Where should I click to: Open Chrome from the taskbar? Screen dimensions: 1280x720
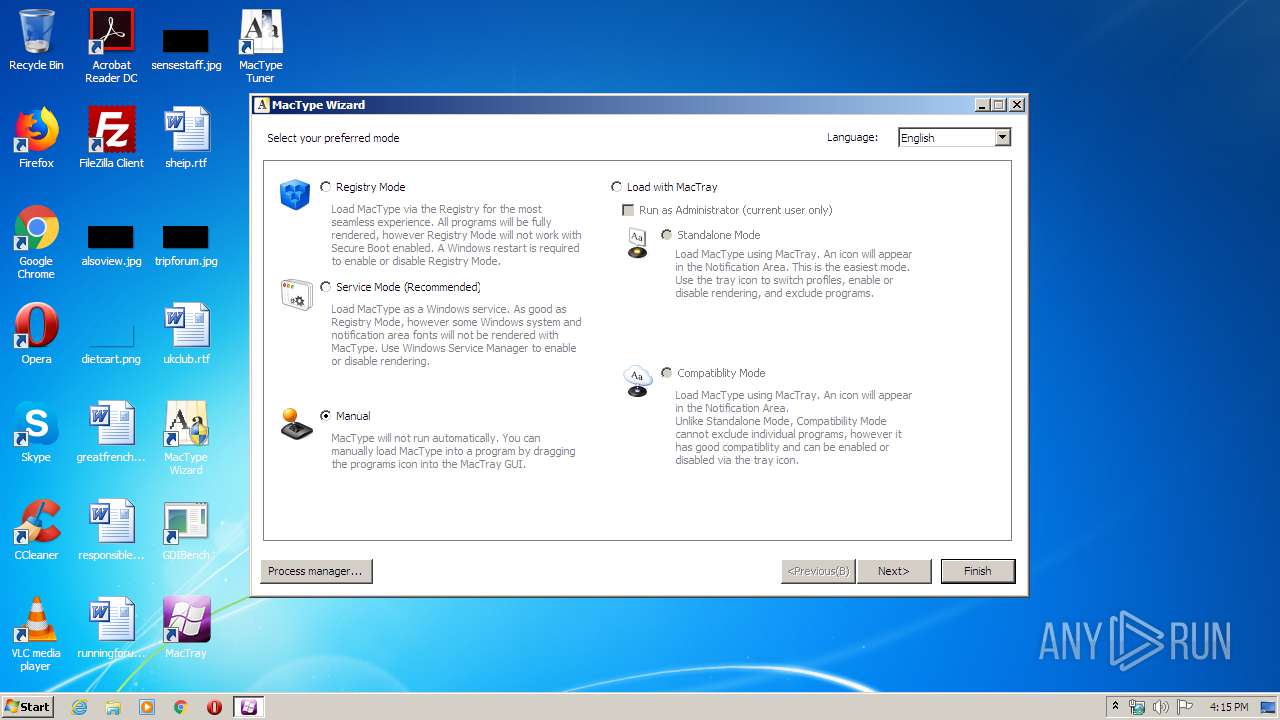[x=181, y=707]
